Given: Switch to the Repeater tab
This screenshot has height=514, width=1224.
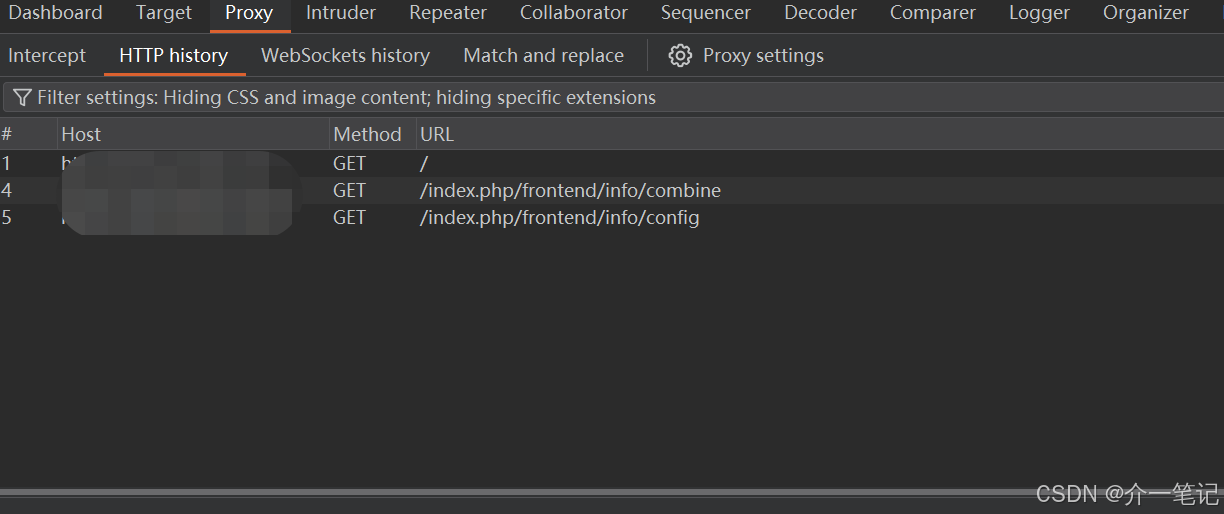Looking at the screenshot, I should pos(448,13).
